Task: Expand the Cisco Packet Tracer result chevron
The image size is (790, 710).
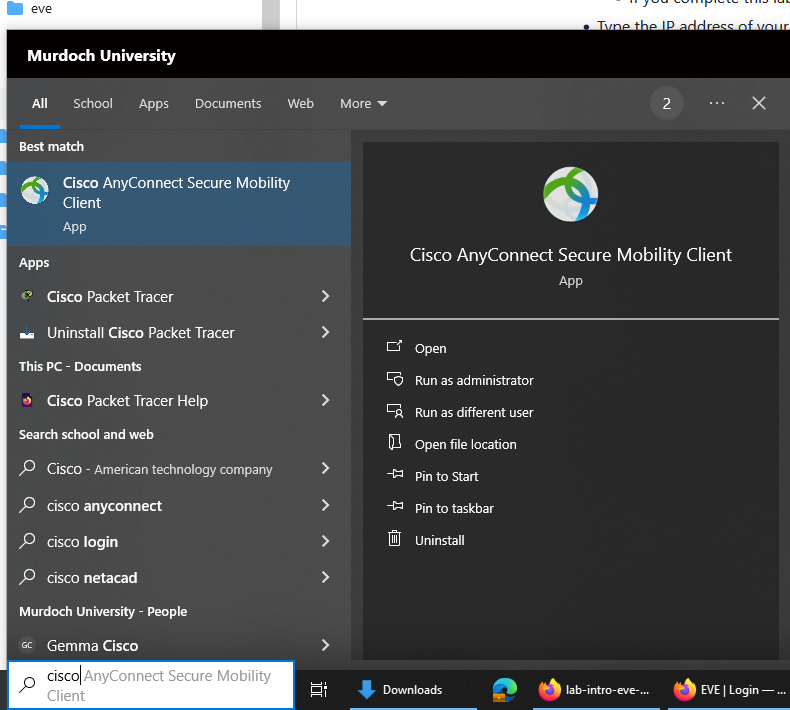Action: pos(325,296)
